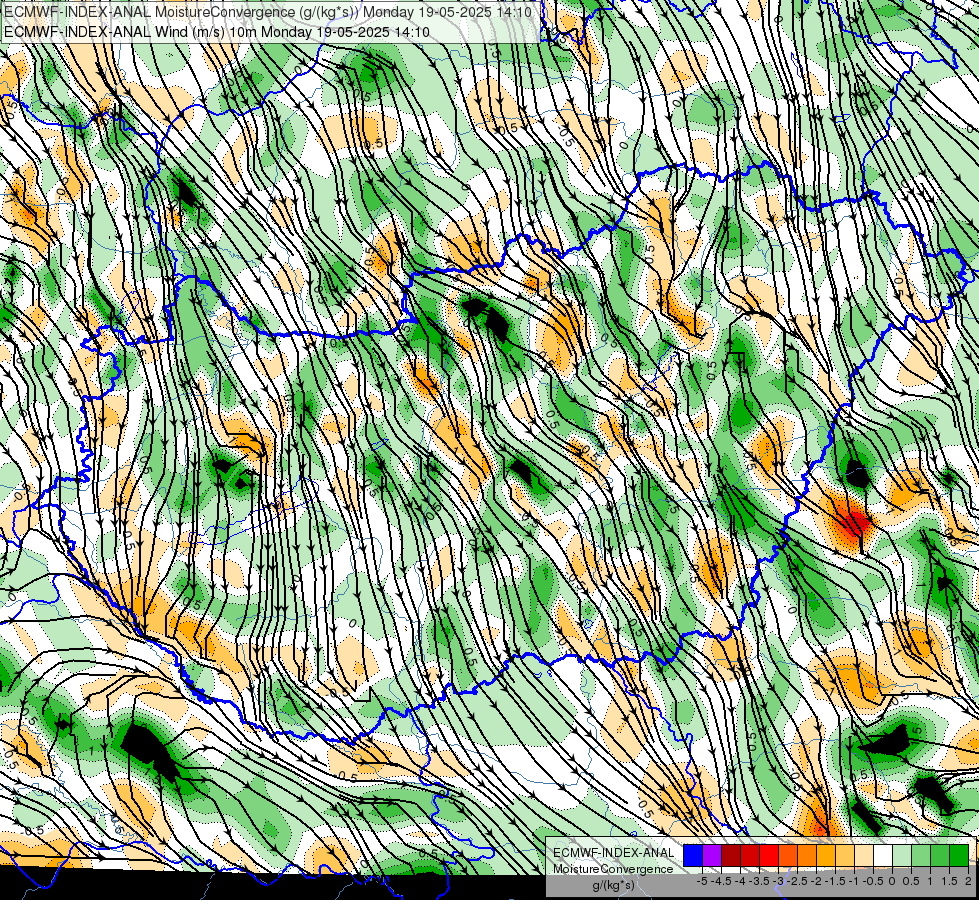Viewport: 979px width, 900px height.
Task: Click the 2 legend tick value
Action: coord(968,881)
